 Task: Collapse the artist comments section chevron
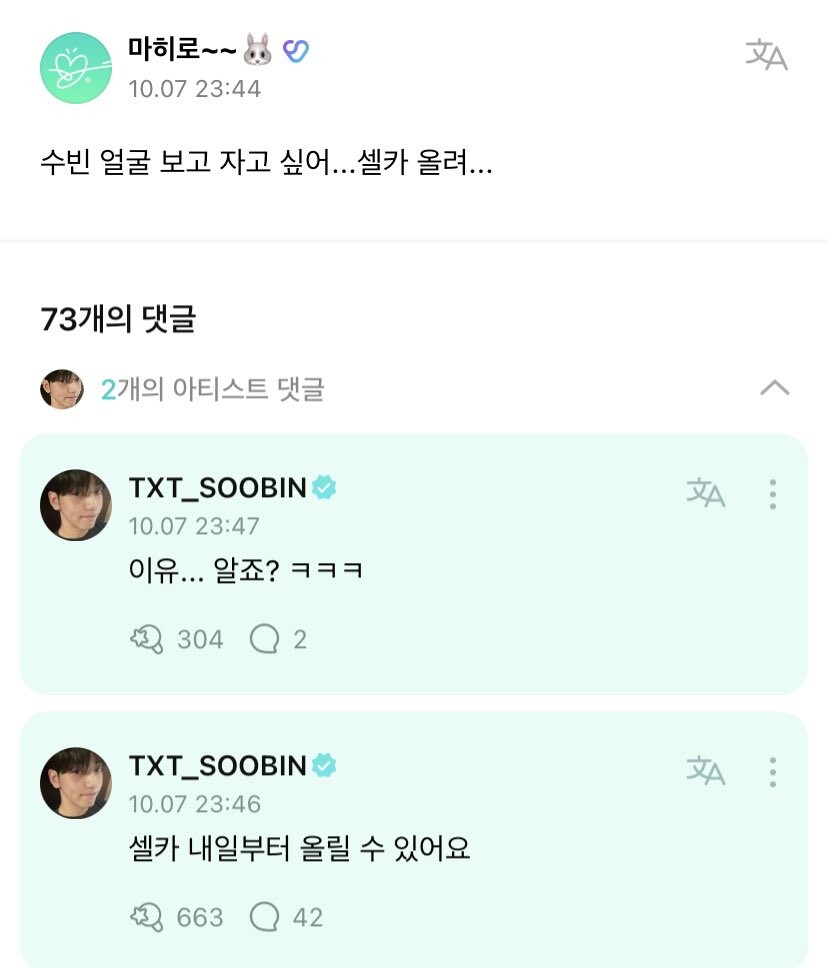click(x=774, y=388)
